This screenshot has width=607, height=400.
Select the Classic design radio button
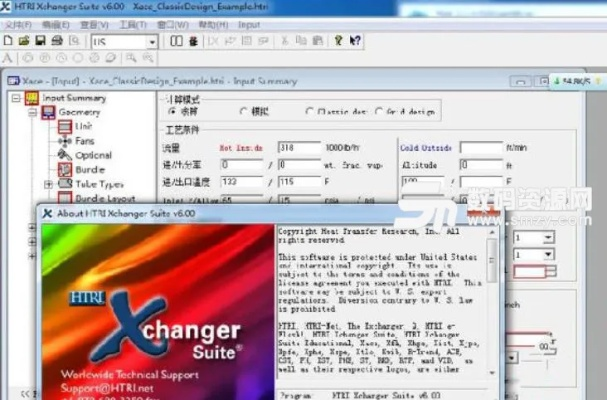point(311,112)
